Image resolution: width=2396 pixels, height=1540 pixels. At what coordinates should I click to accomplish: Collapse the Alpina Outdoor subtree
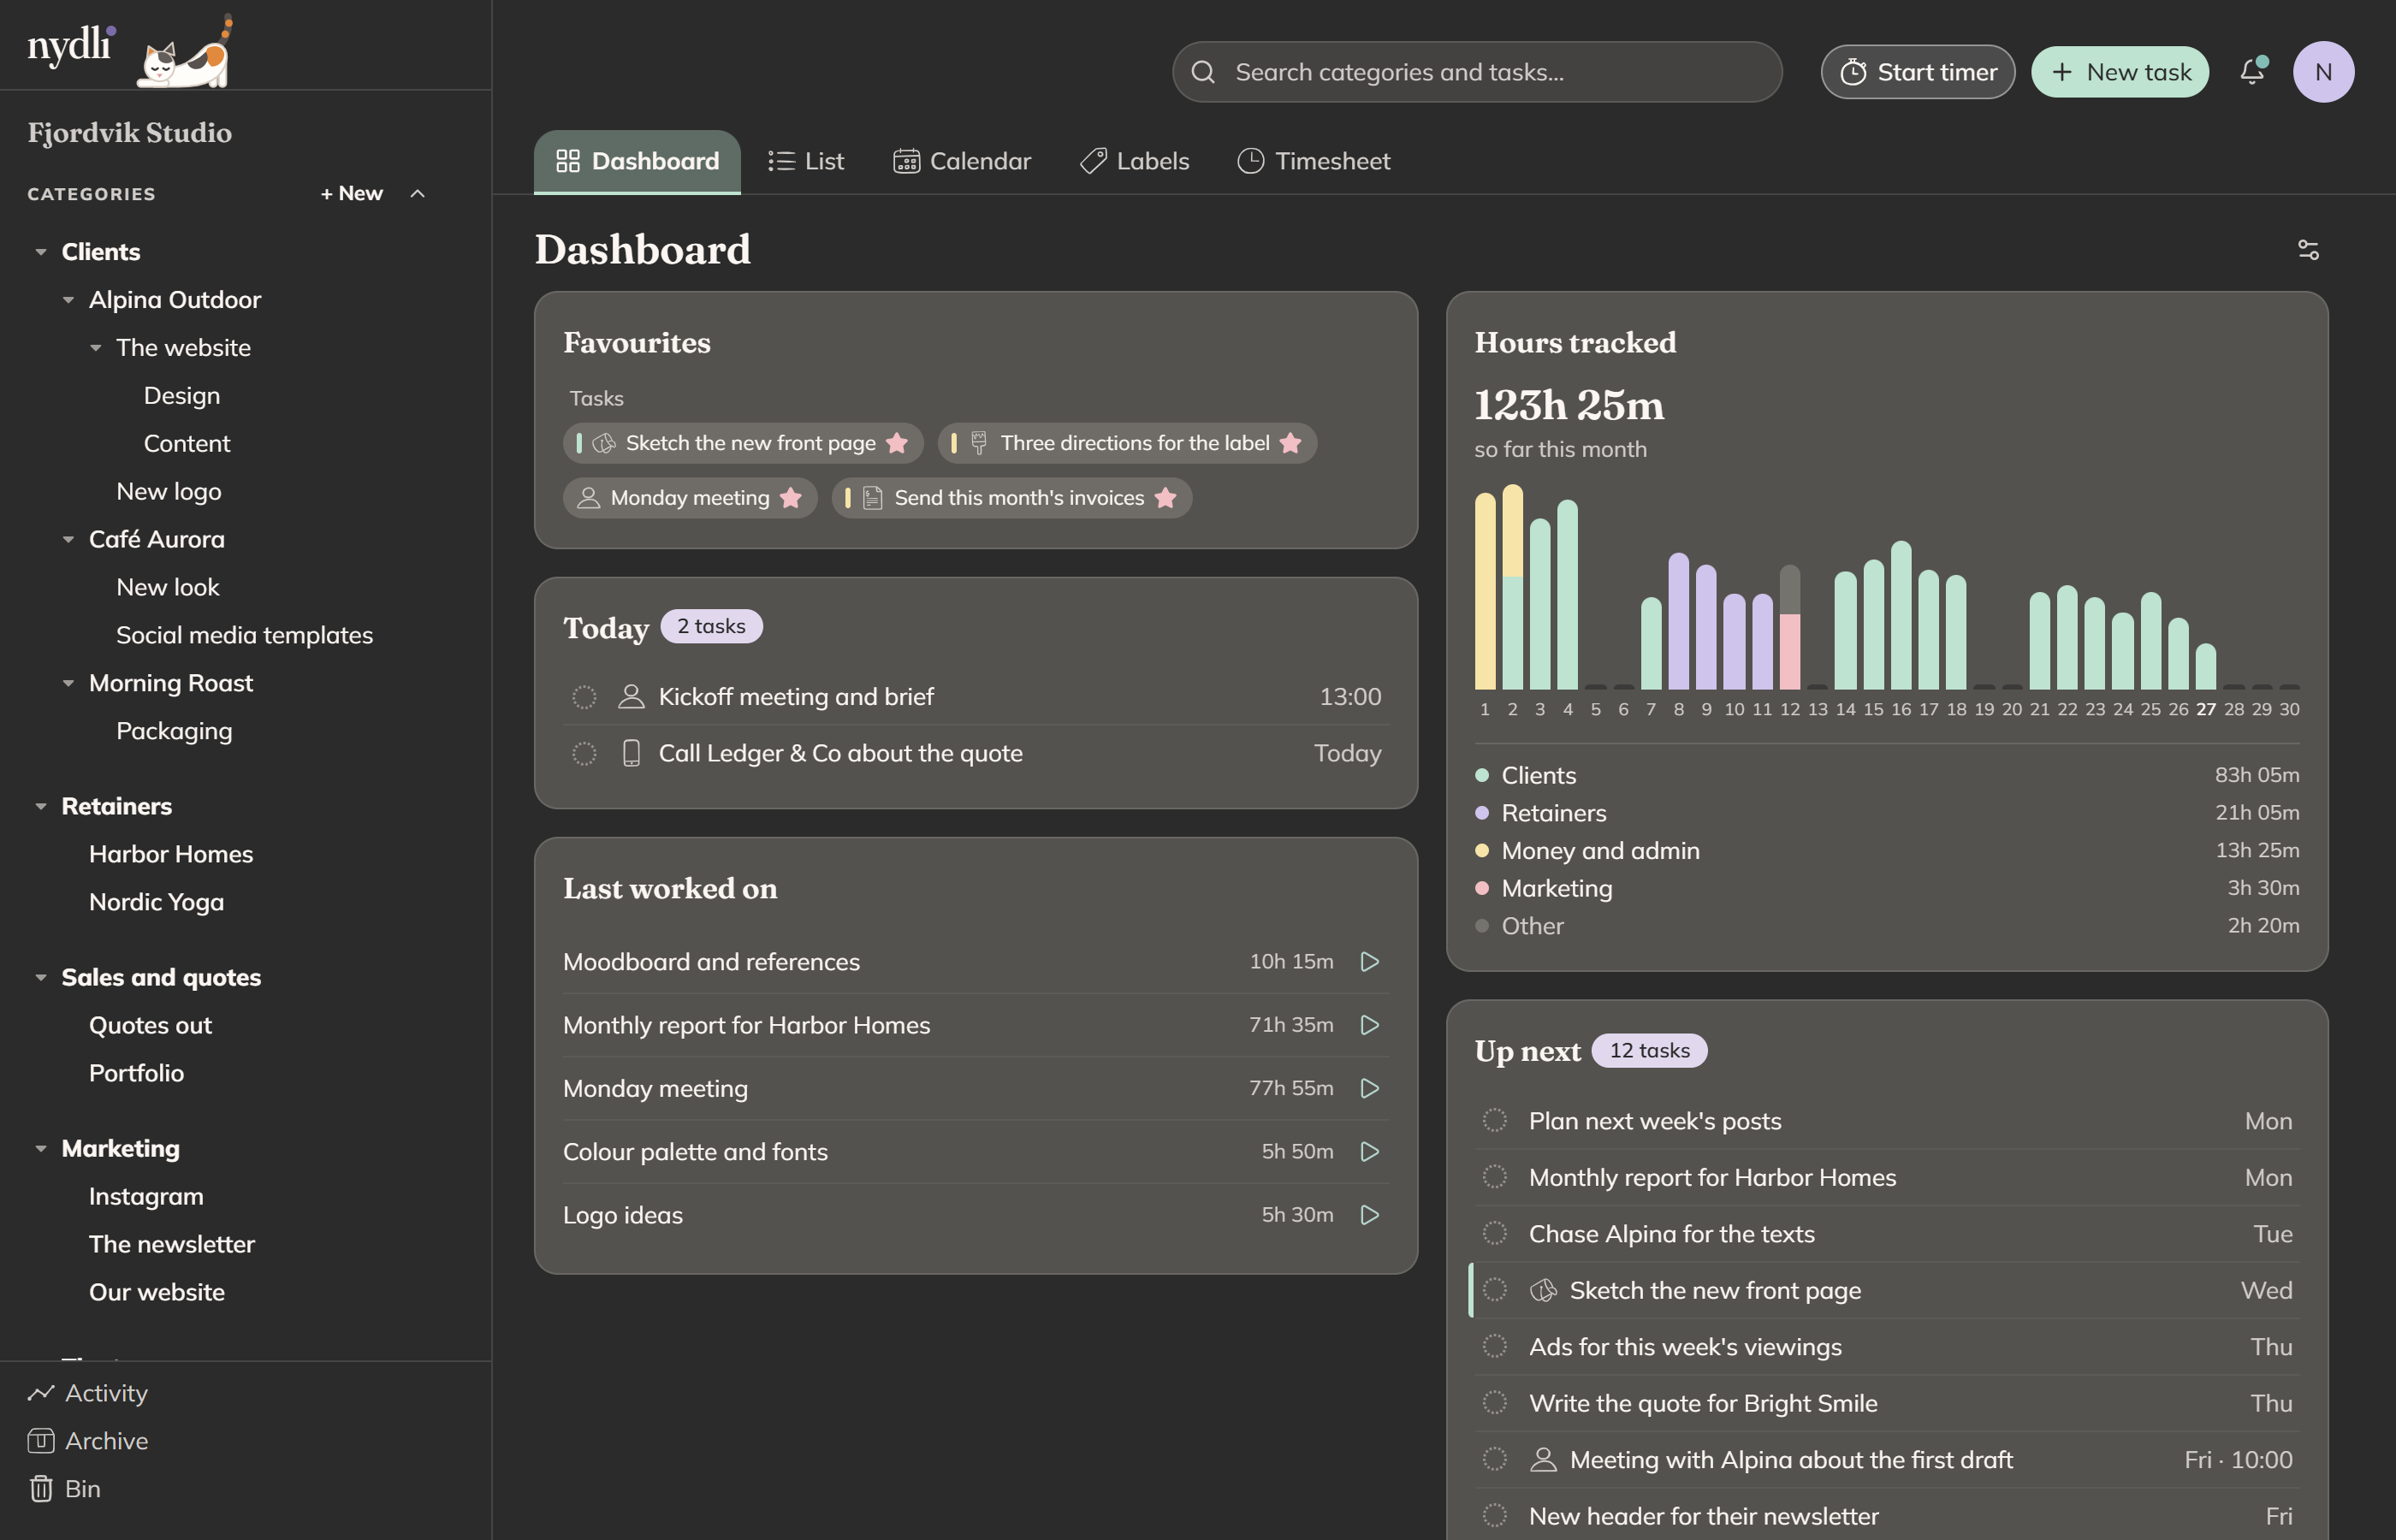(68, 300)
